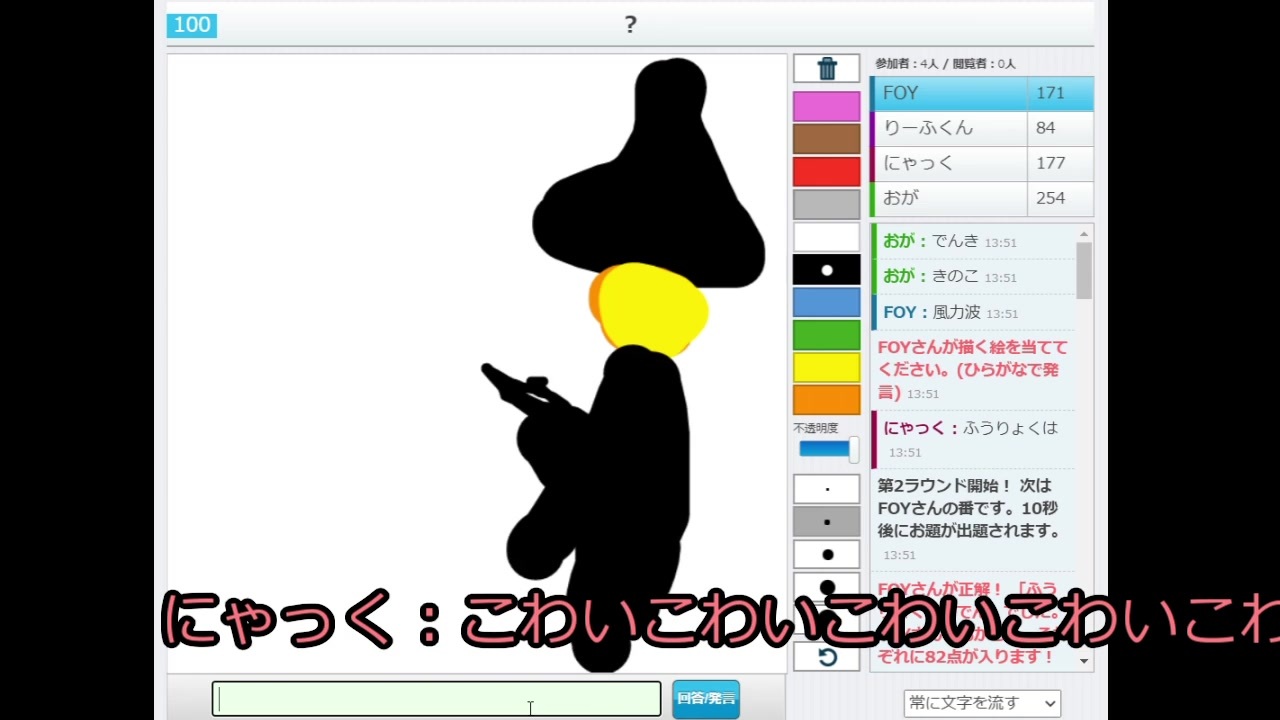Click the 参加者：4人 / 閲覧者：0人 label
The width and height of the screenshot is (1280, 720).
[945, 63]
